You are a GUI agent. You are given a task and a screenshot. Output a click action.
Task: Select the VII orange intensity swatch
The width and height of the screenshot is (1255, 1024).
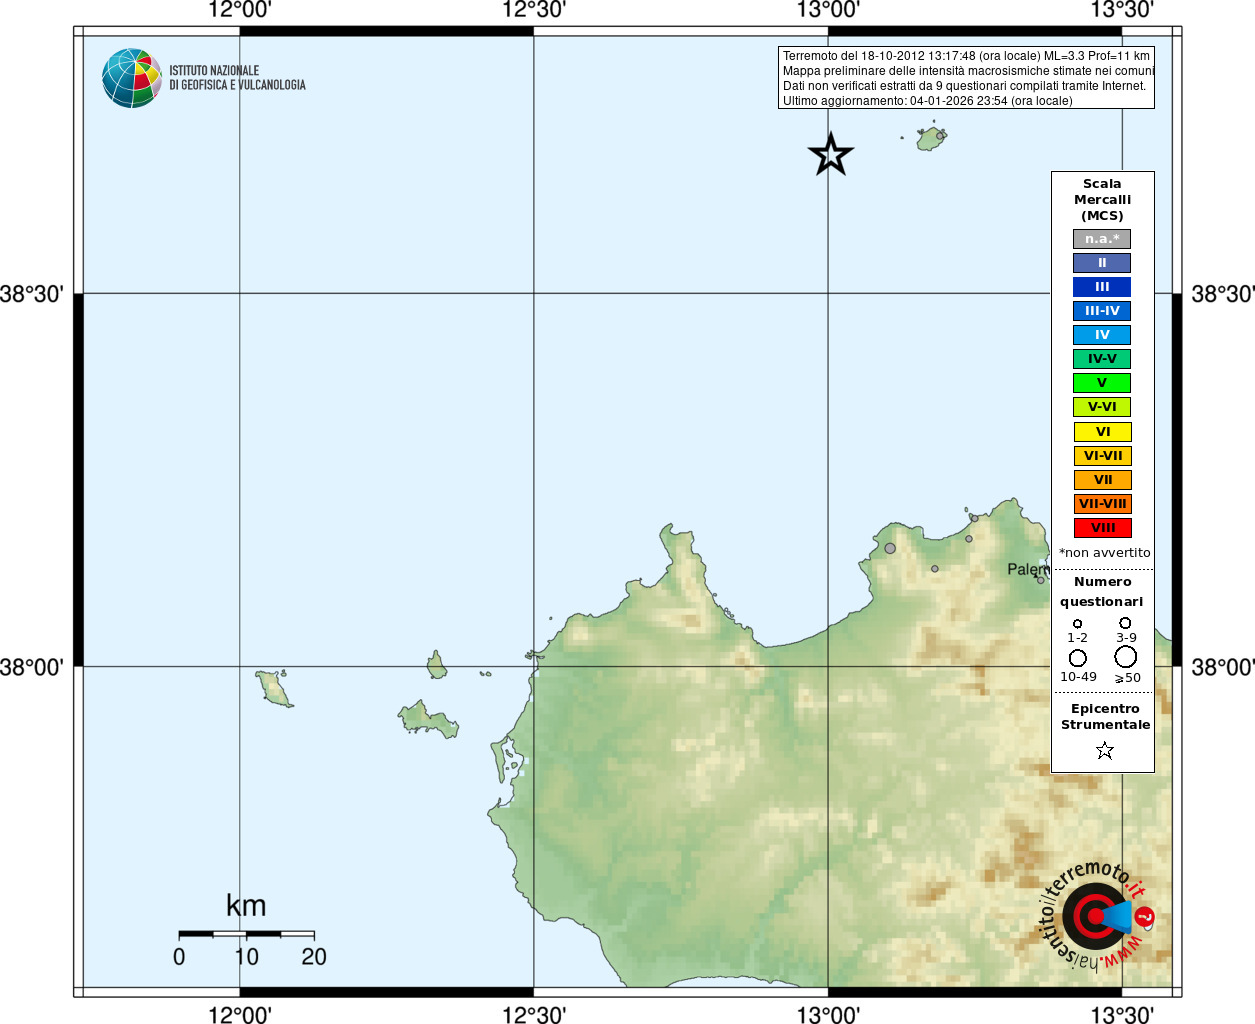[1102, 480]
